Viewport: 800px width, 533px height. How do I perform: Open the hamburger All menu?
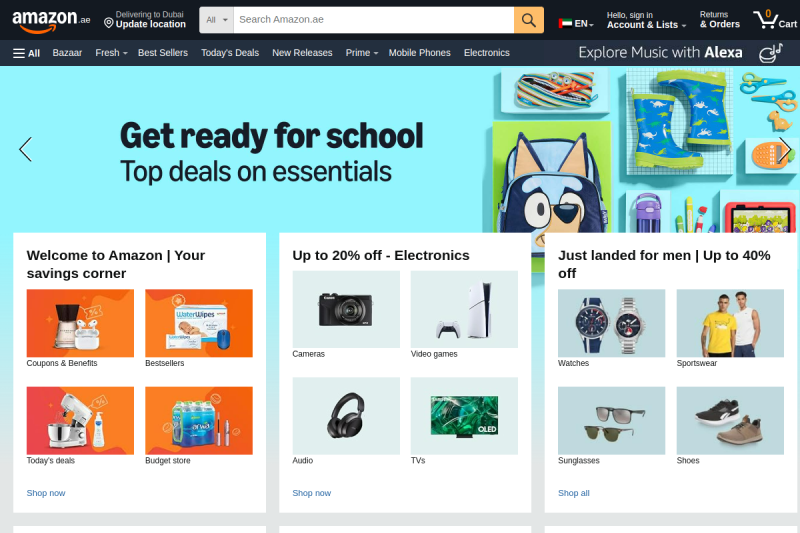point(27,53)
